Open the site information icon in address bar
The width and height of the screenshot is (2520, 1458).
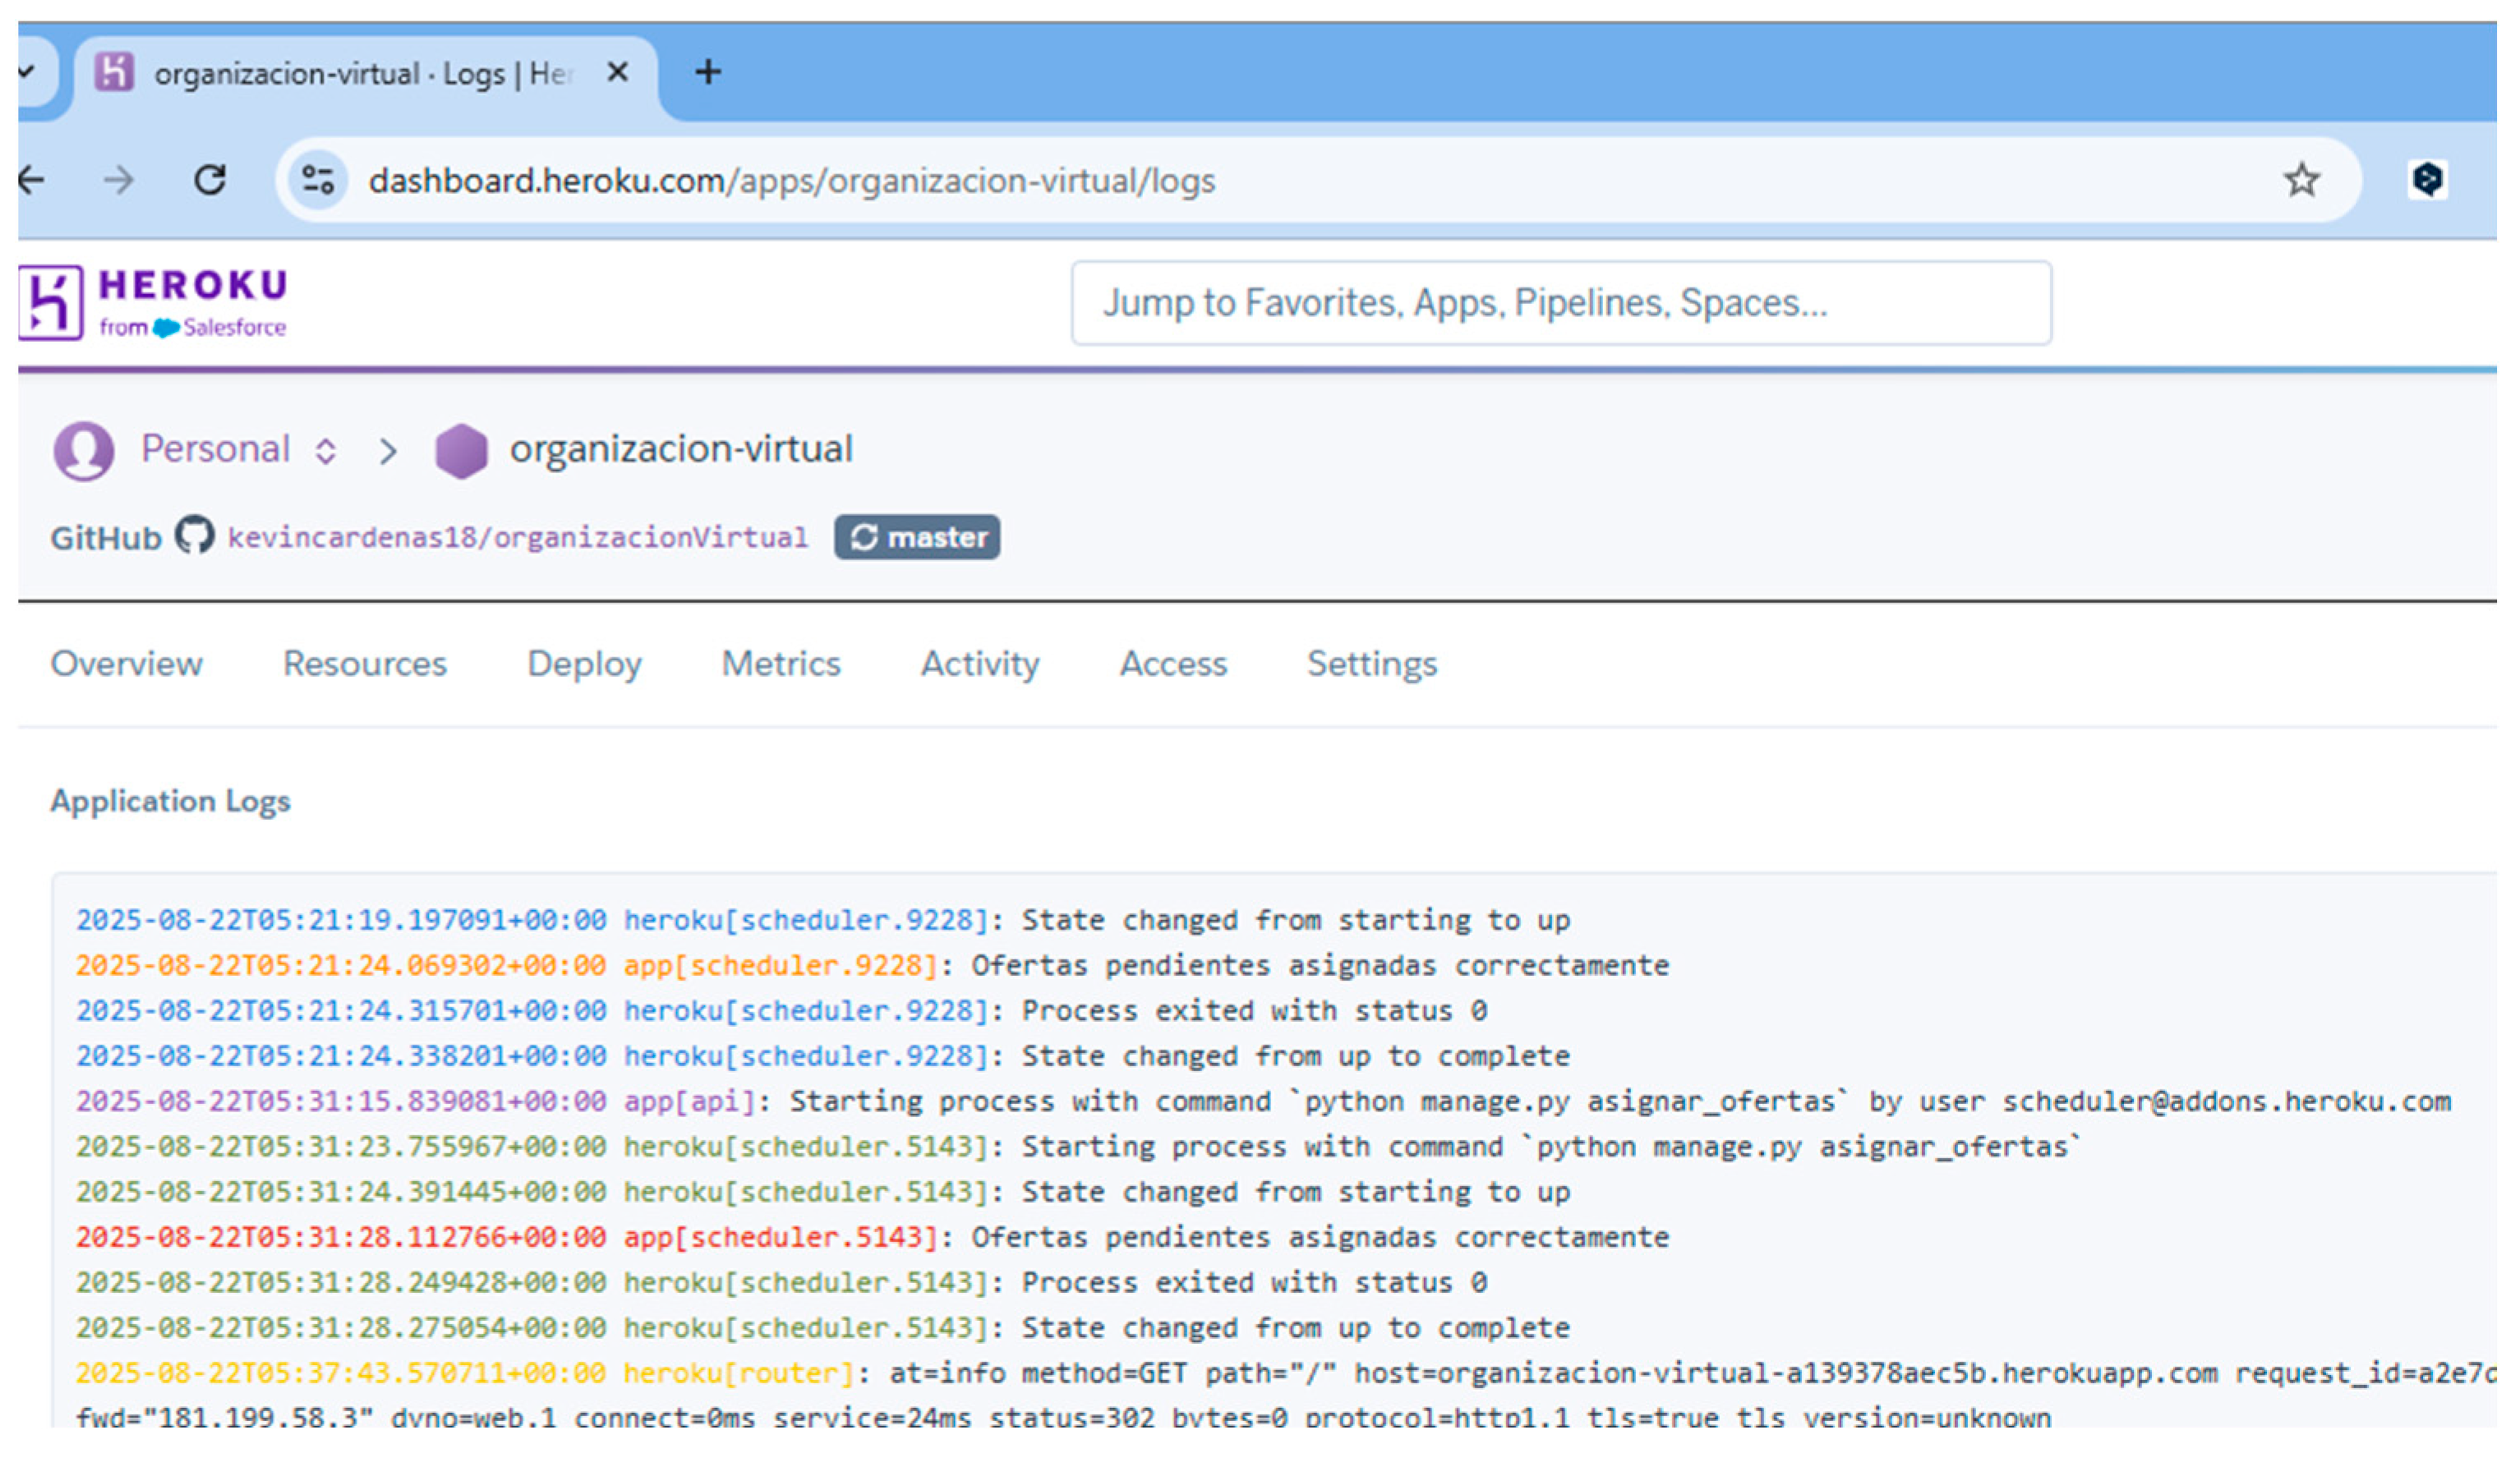[x=318, y=181]
